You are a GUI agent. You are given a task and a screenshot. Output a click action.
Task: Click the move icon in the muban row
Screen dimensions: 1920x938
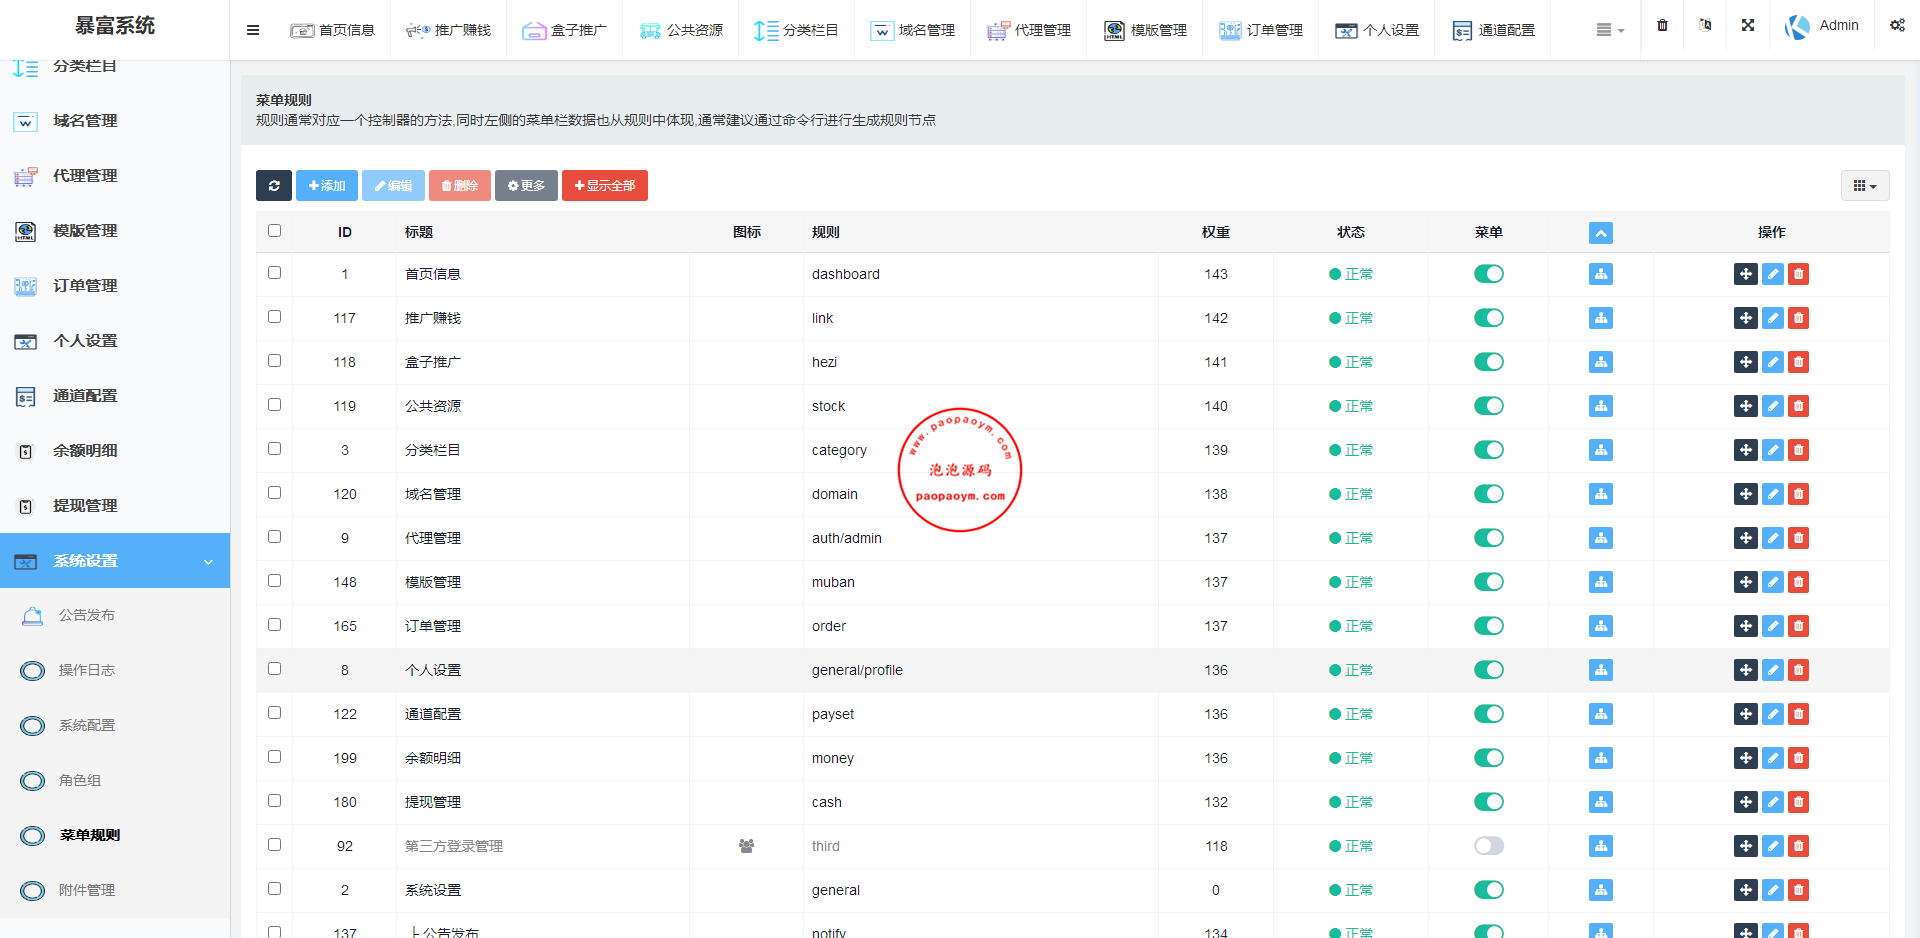point(1746,582)
